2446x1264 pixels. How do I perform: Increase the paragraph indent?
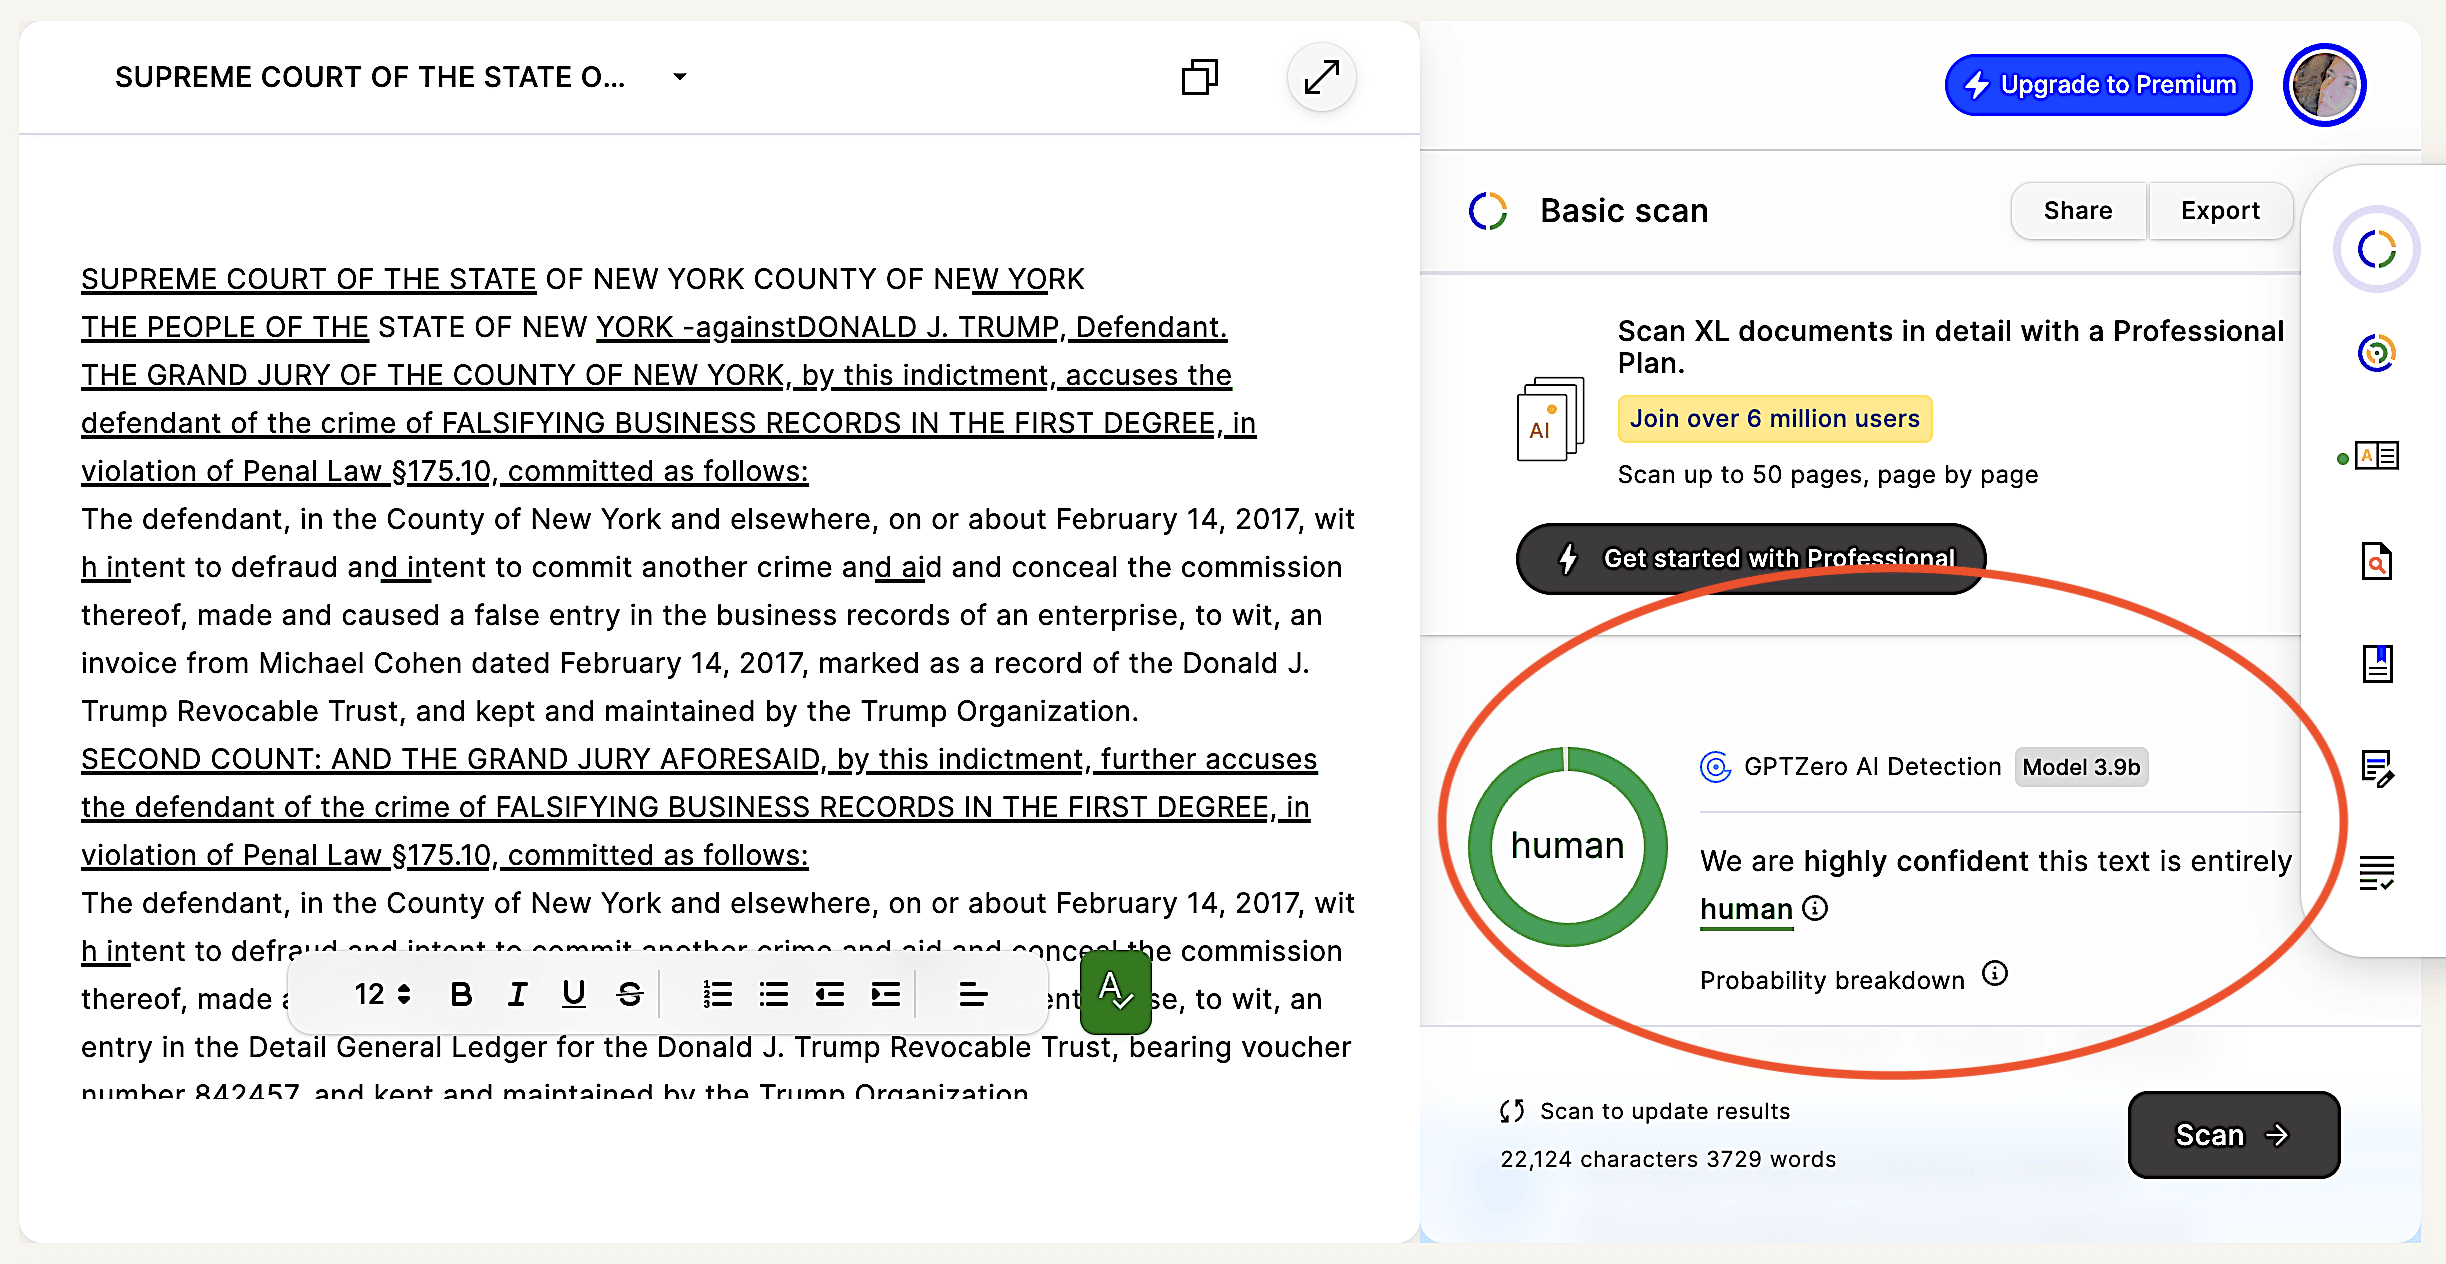click(885, 994)
